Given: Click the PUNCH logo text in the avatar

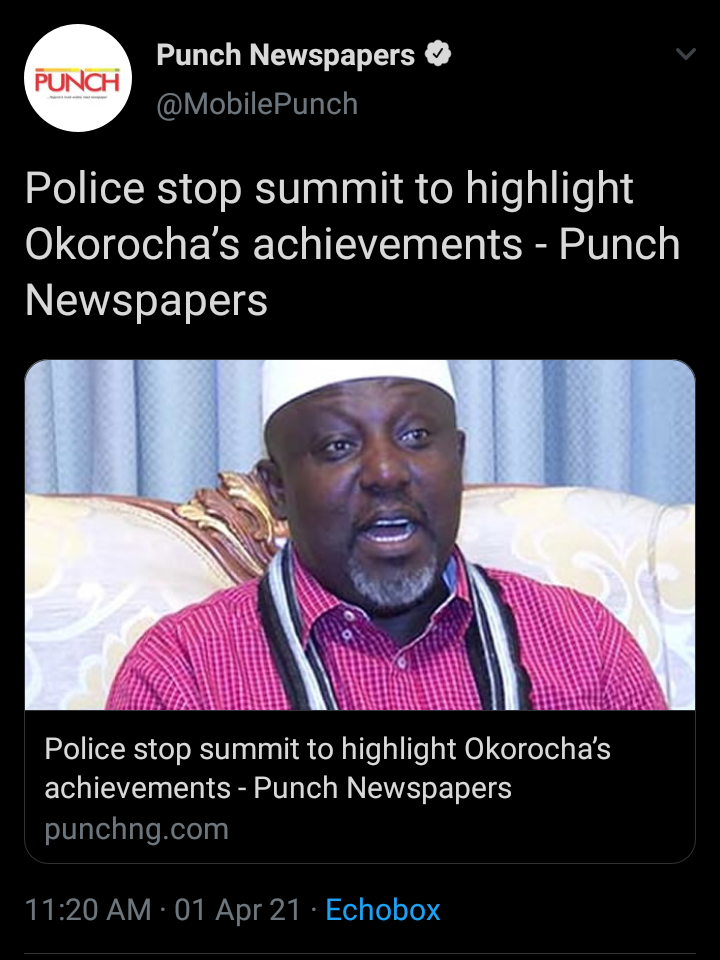Looking at the screenshot, I should point(77,81).
